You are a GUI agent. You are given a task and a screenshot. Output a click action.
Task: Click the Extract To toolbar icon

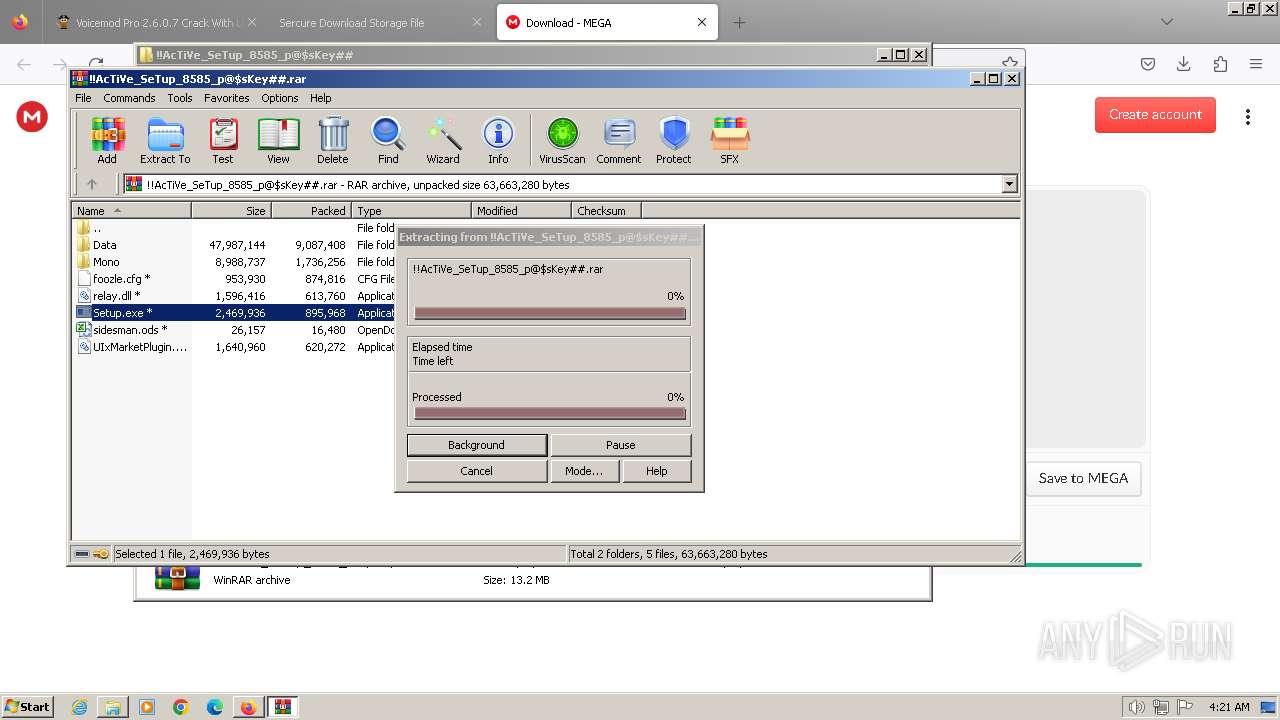(165, 140)
